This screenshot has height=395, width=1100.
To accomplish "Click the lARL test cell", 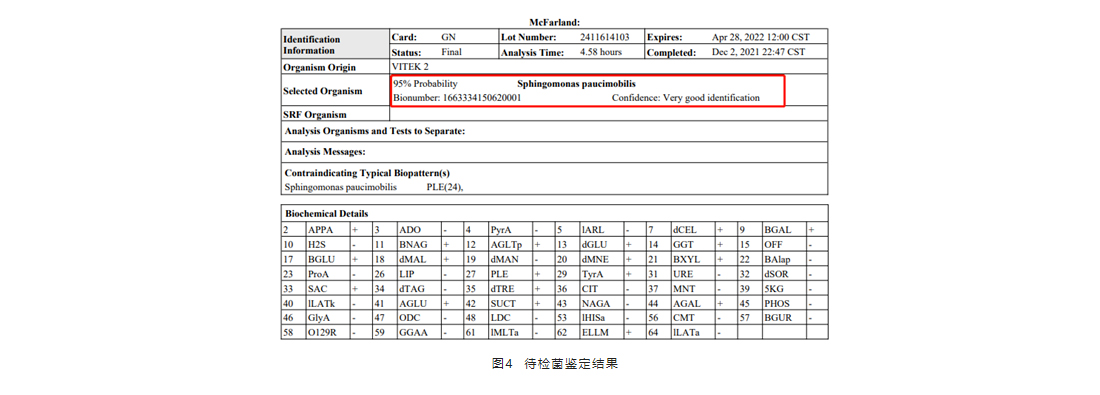I will click(601, 229).
